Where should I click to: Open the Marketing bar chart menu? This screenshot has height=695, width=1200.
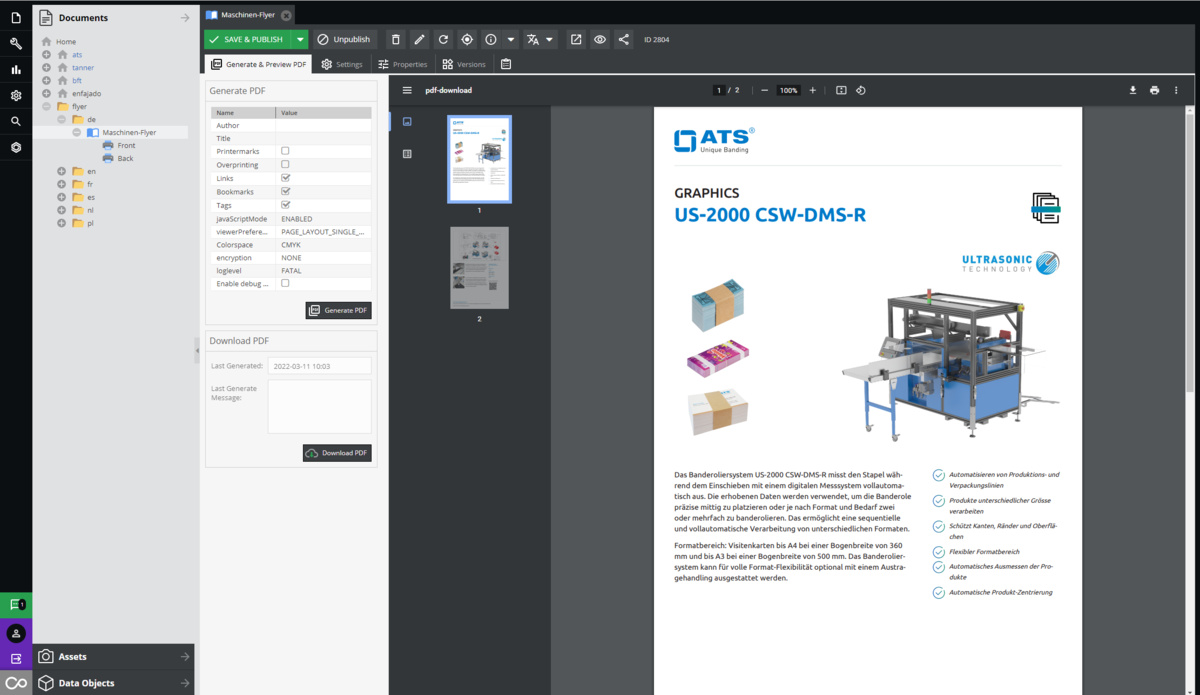(x=16, y=70)
